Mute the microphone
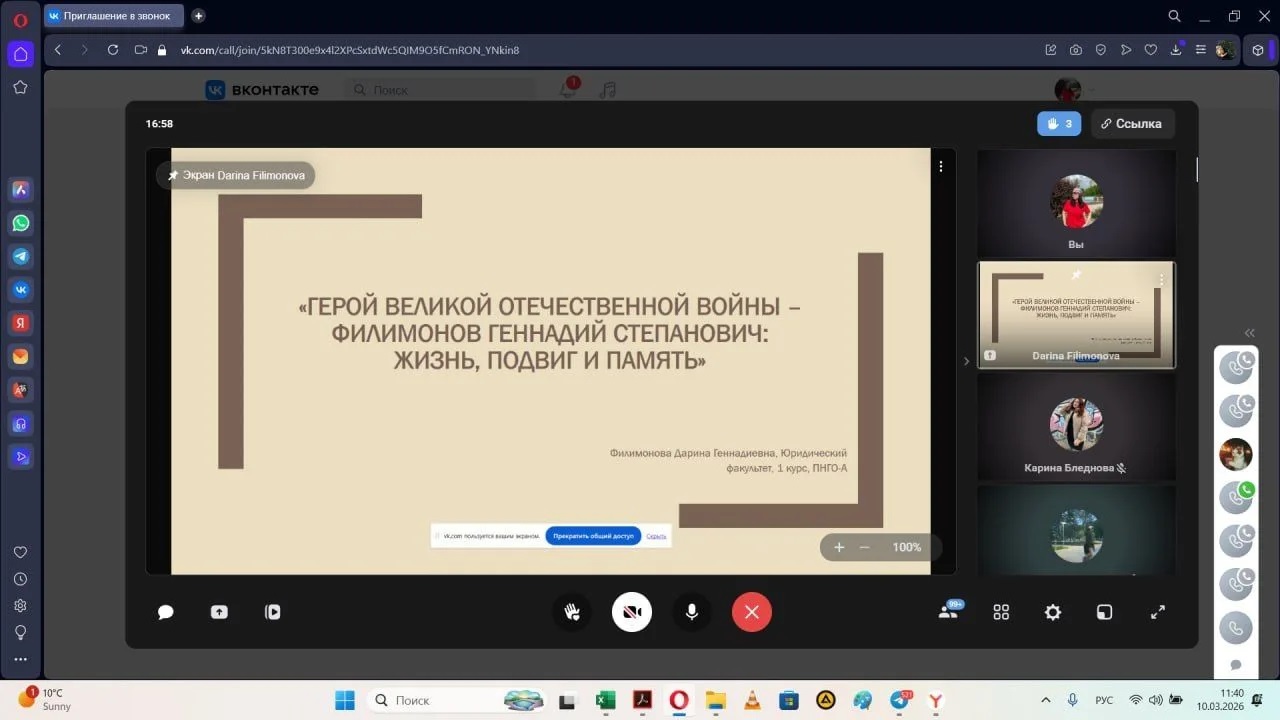The width and height of the screenshot is (1280, 720). click(x=691, y=612)
